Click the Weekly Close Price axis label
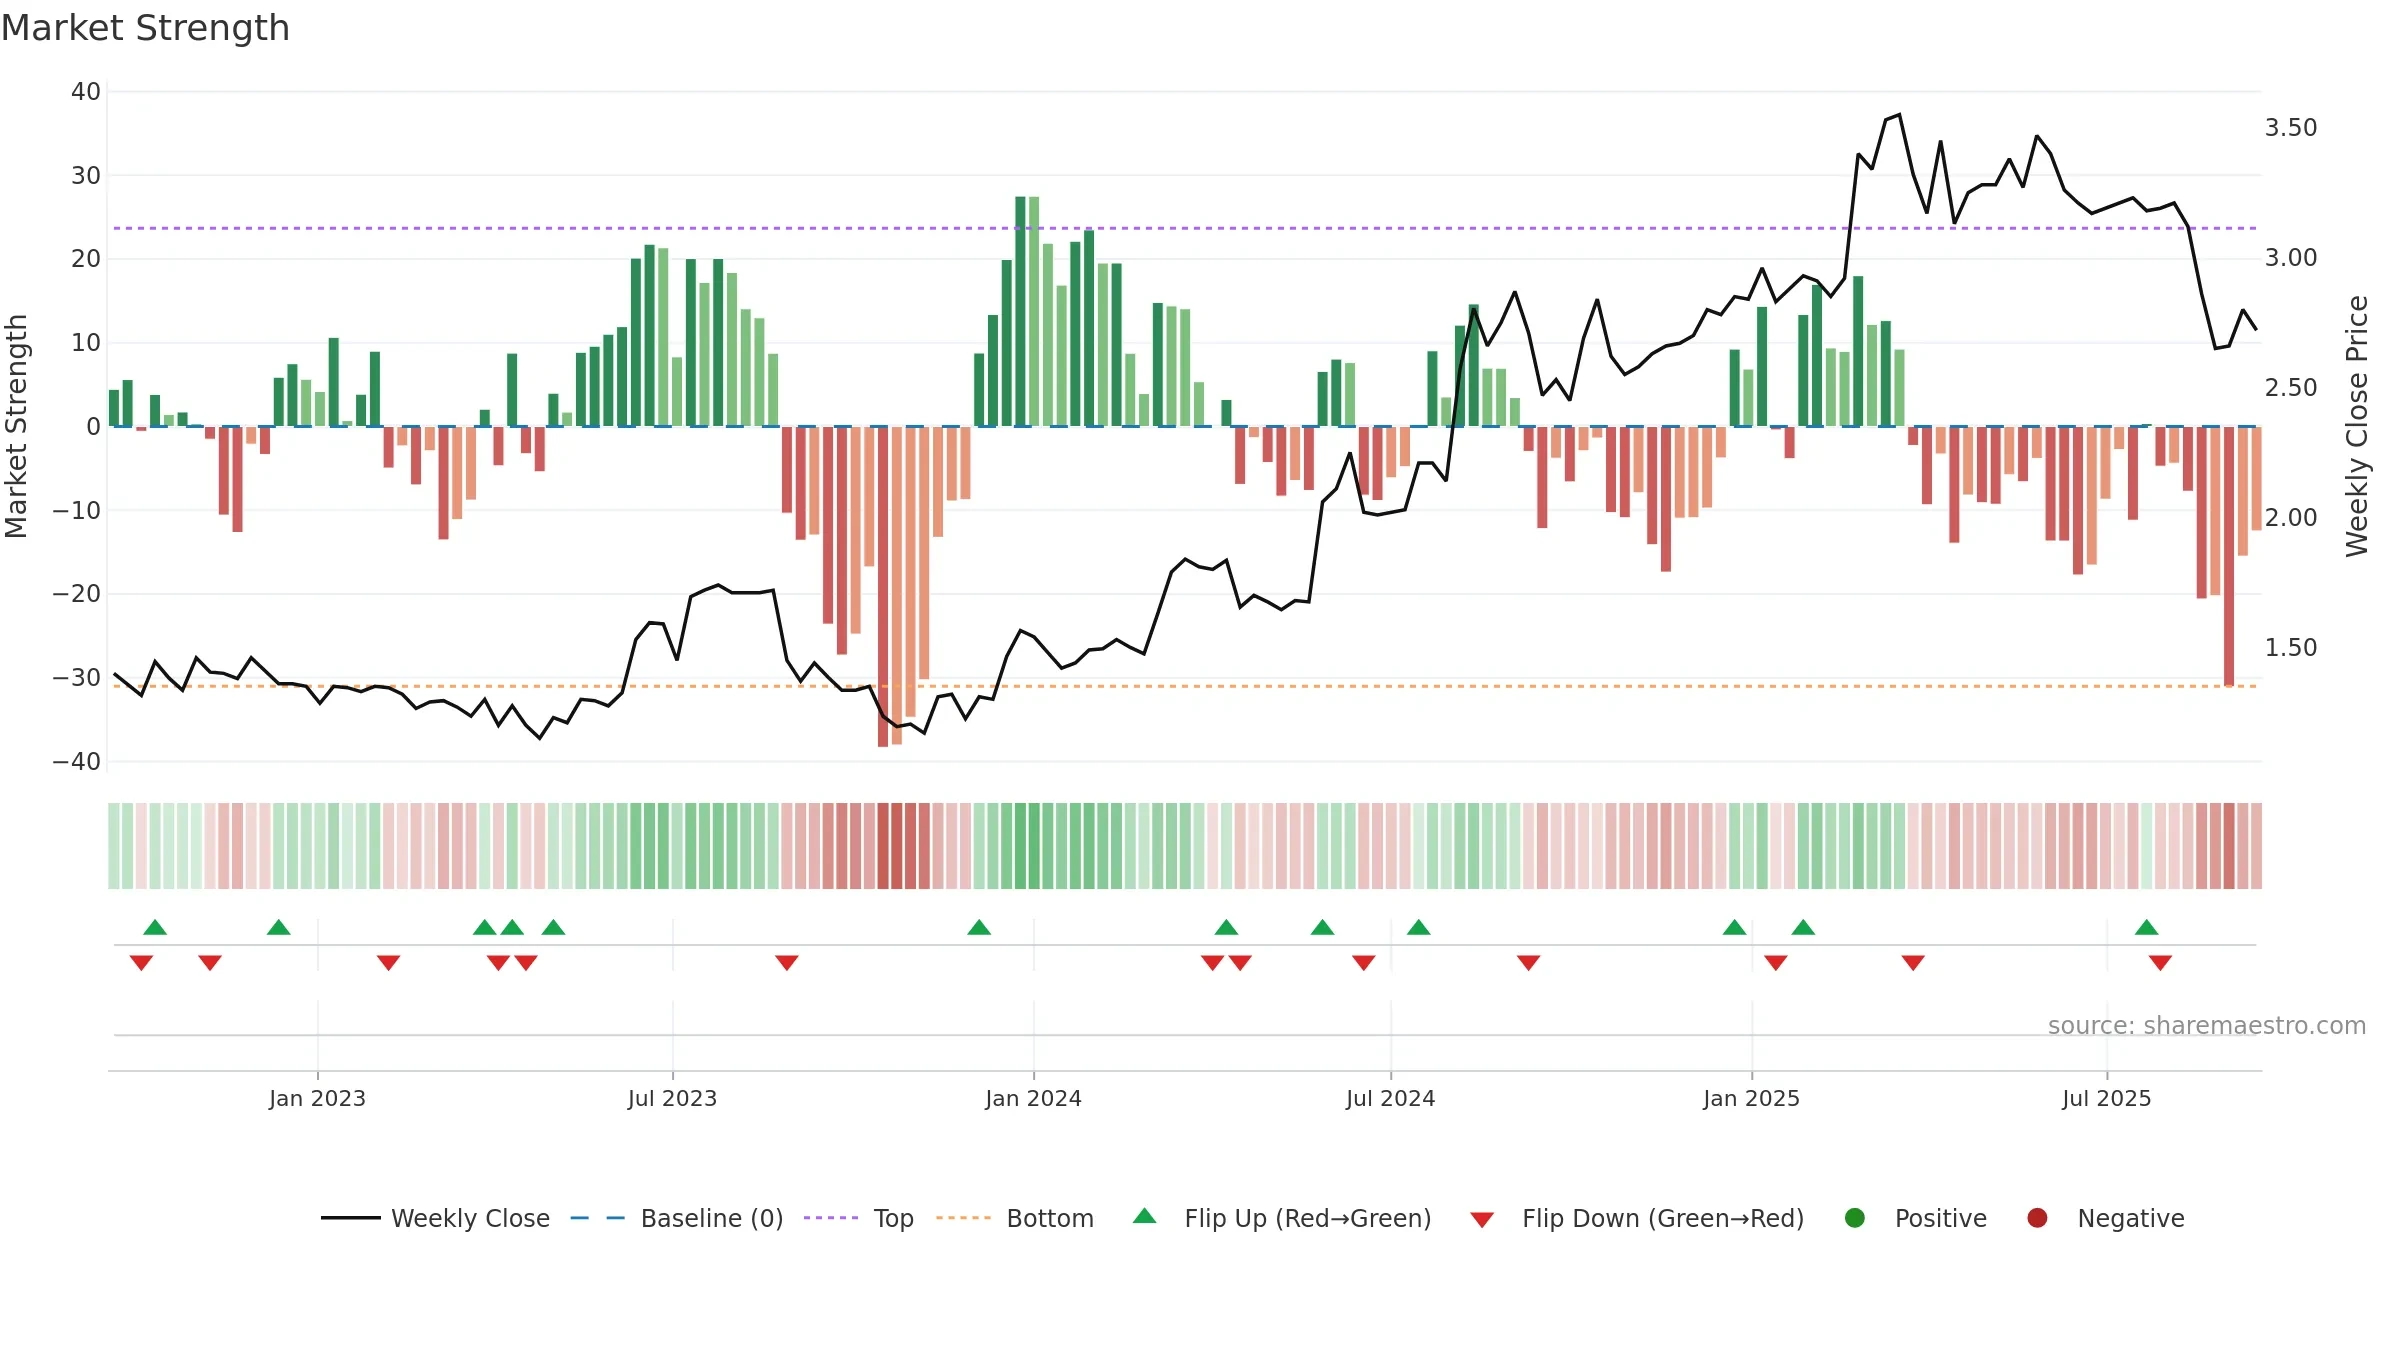Image resolution: width=2400 pixels, height=1350 pixels. 2357,426
